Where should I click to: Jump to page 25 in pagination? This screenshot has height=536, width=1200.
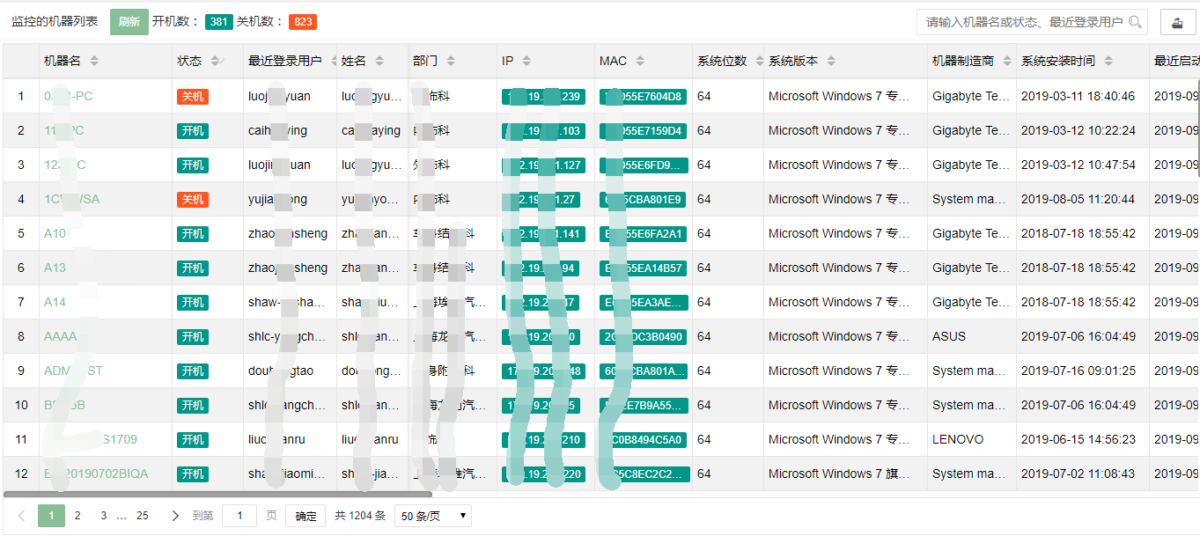coord(142,516)
